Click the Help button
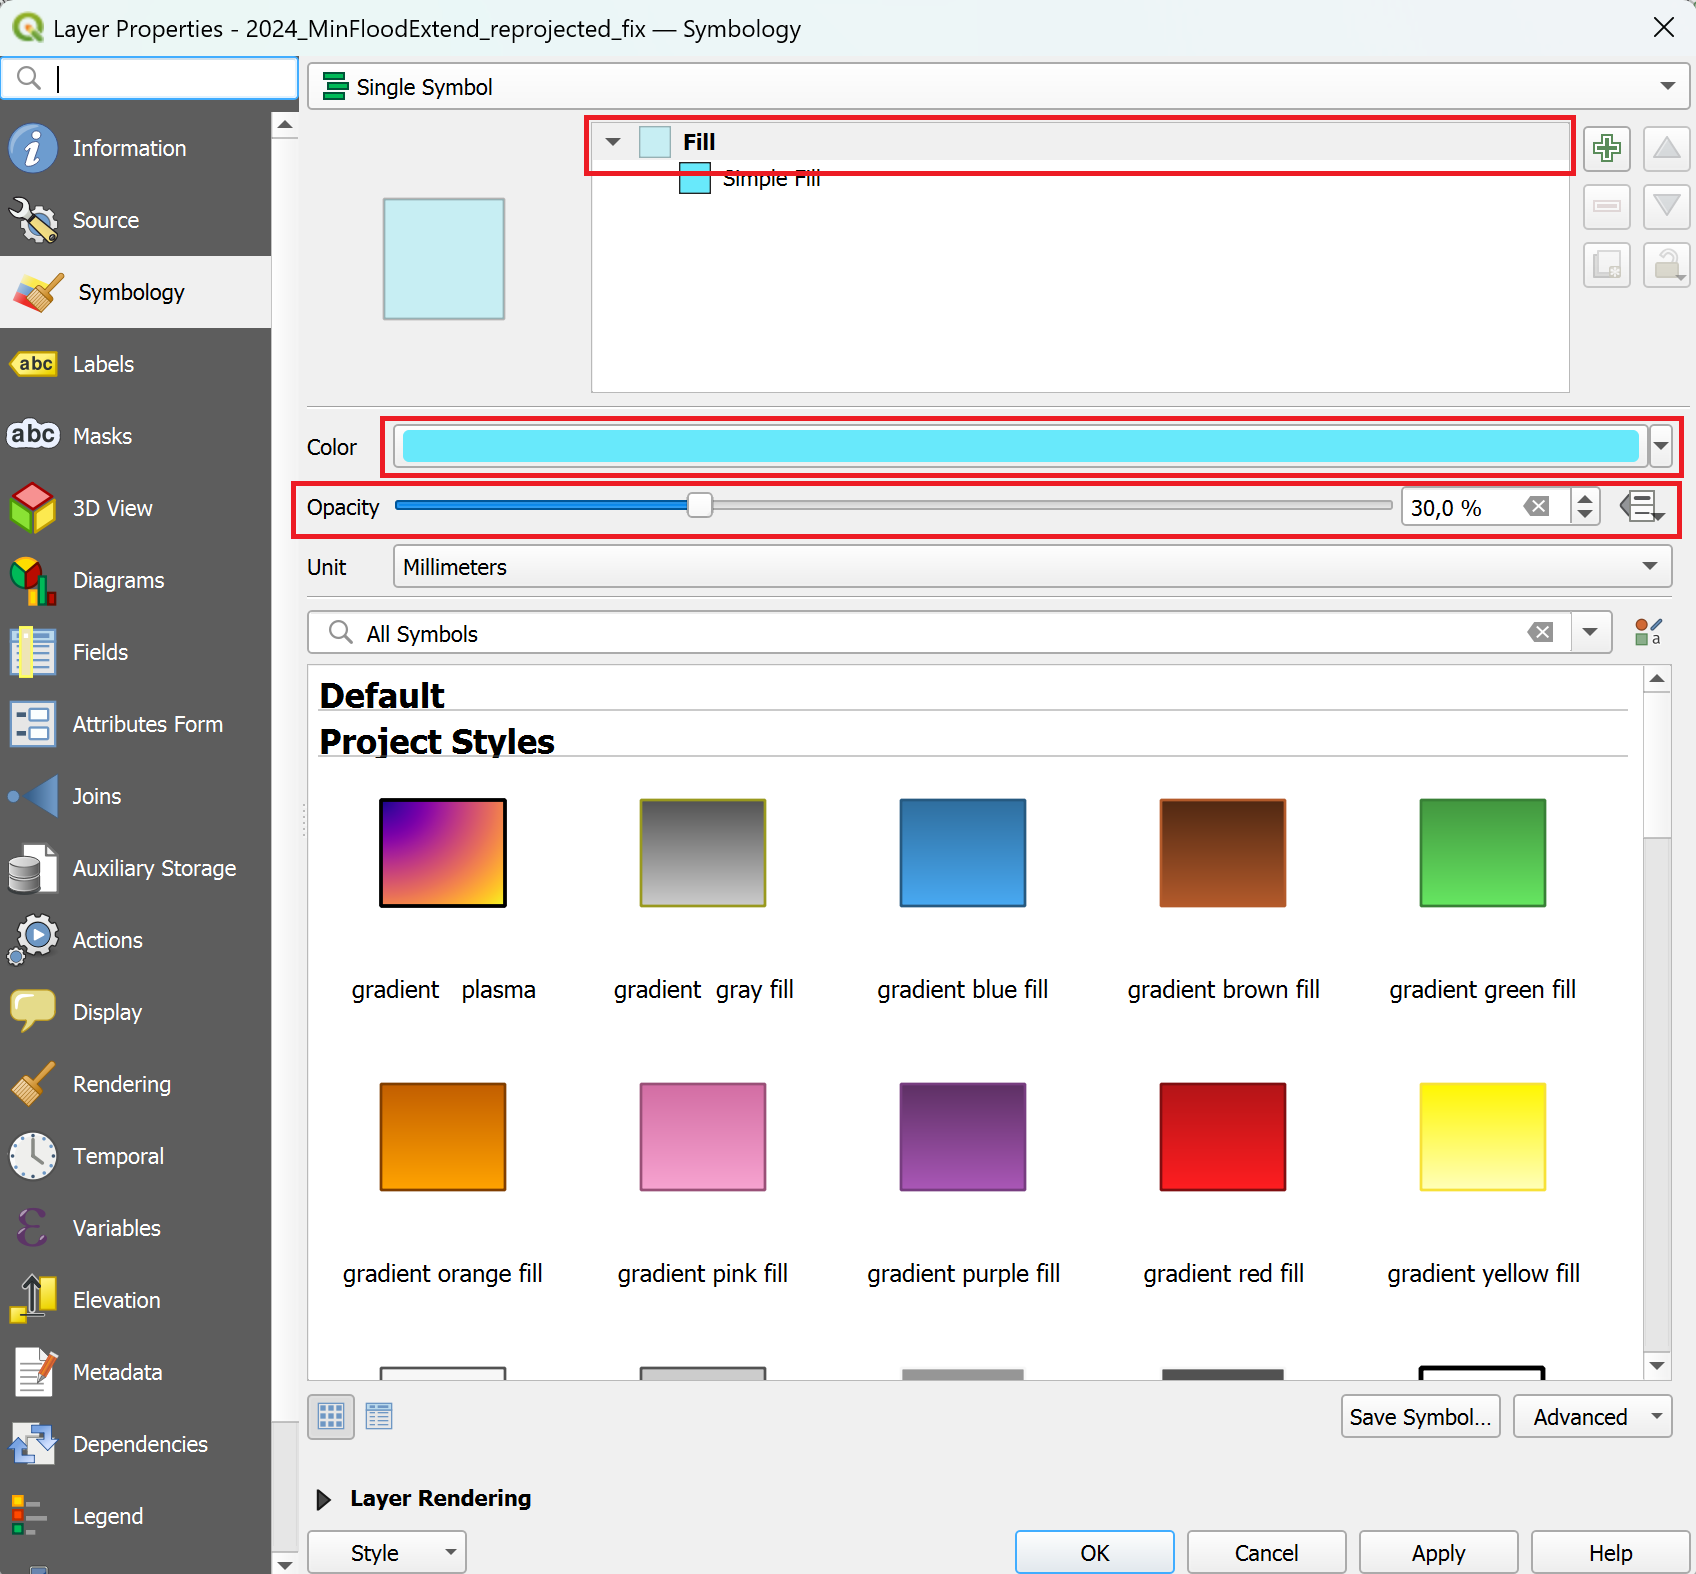 click(x=1610, y=1552)
